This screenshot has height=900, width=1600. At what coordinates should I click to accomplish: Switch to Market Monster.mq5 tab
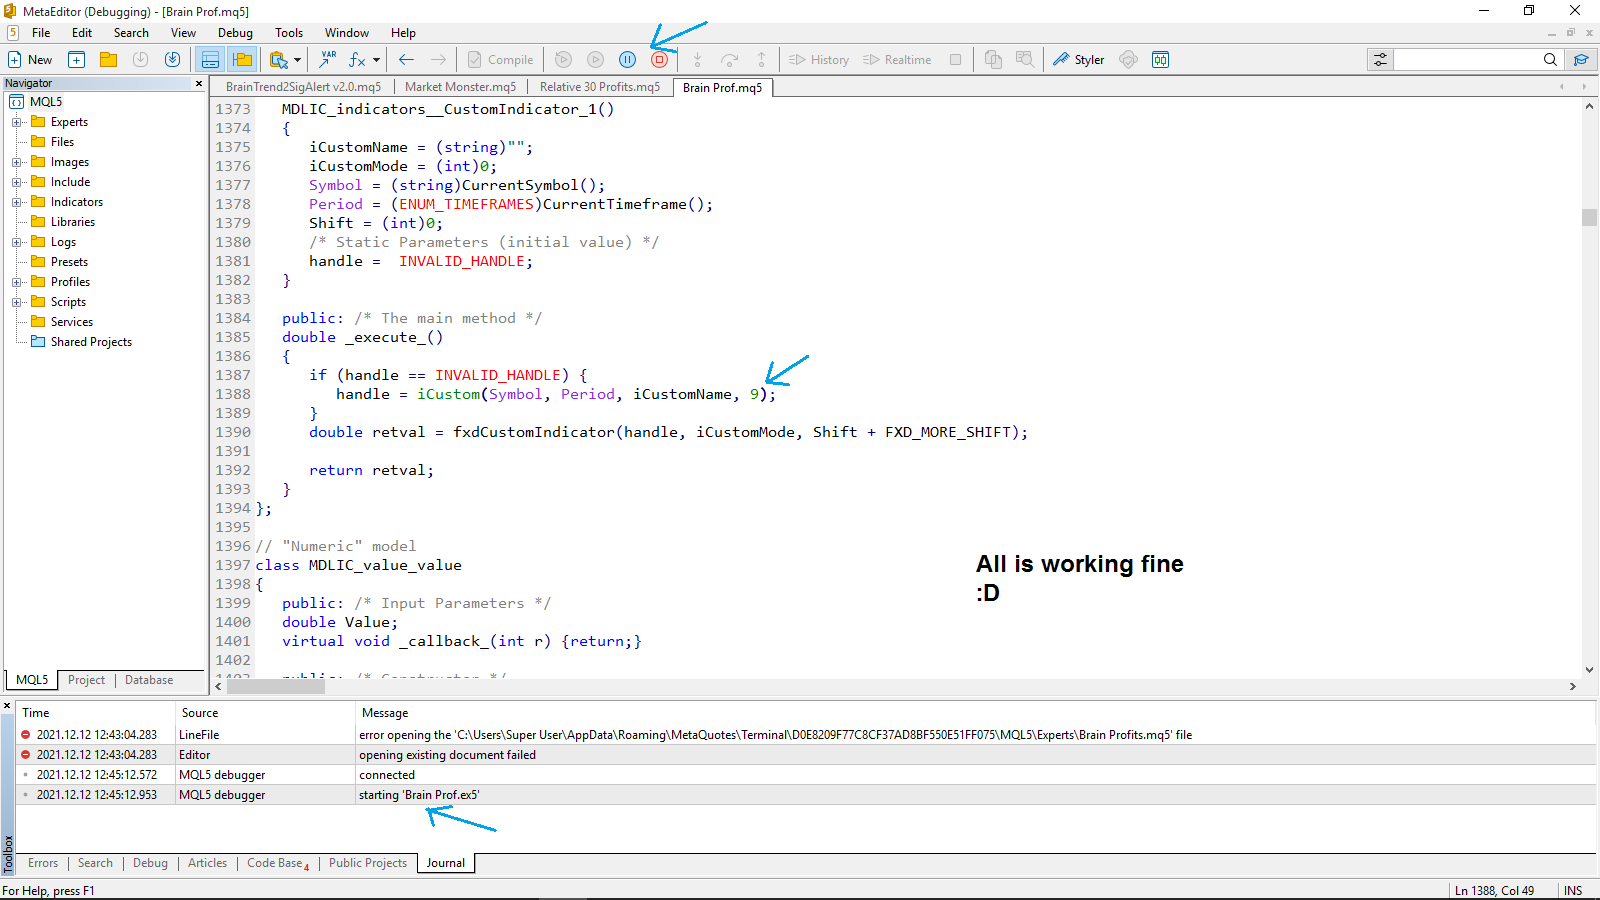click(x=460, y=87)
